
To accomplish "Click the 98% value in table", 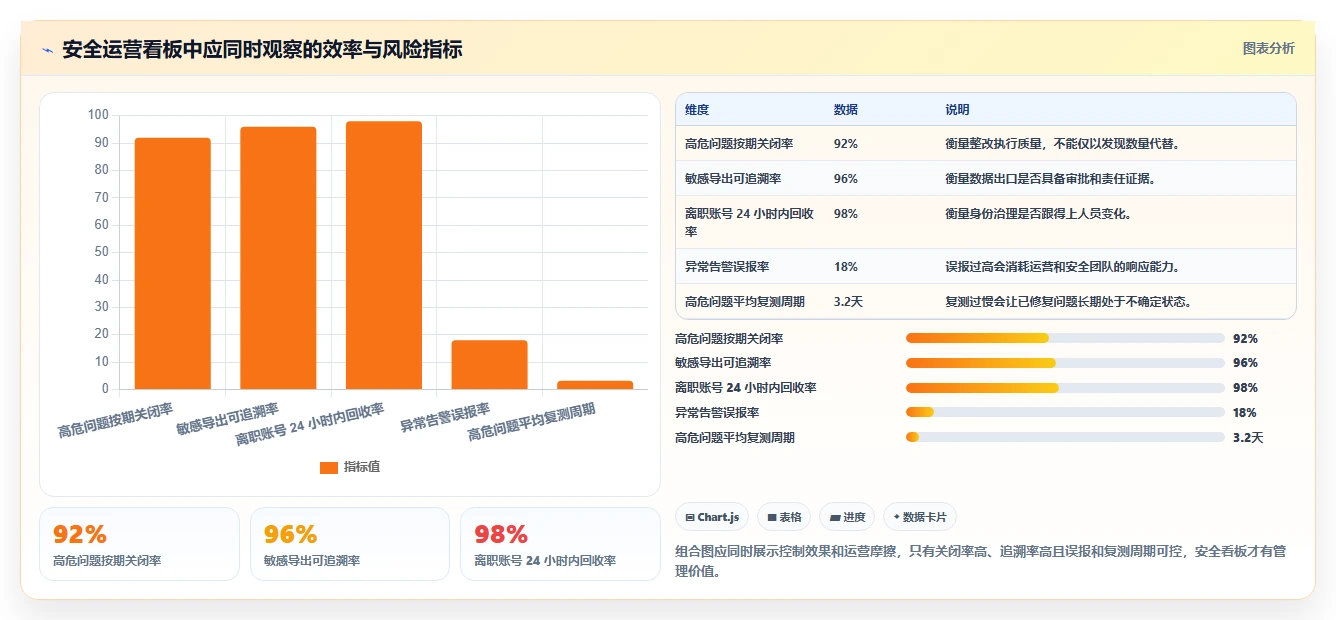I will [845, 213].
